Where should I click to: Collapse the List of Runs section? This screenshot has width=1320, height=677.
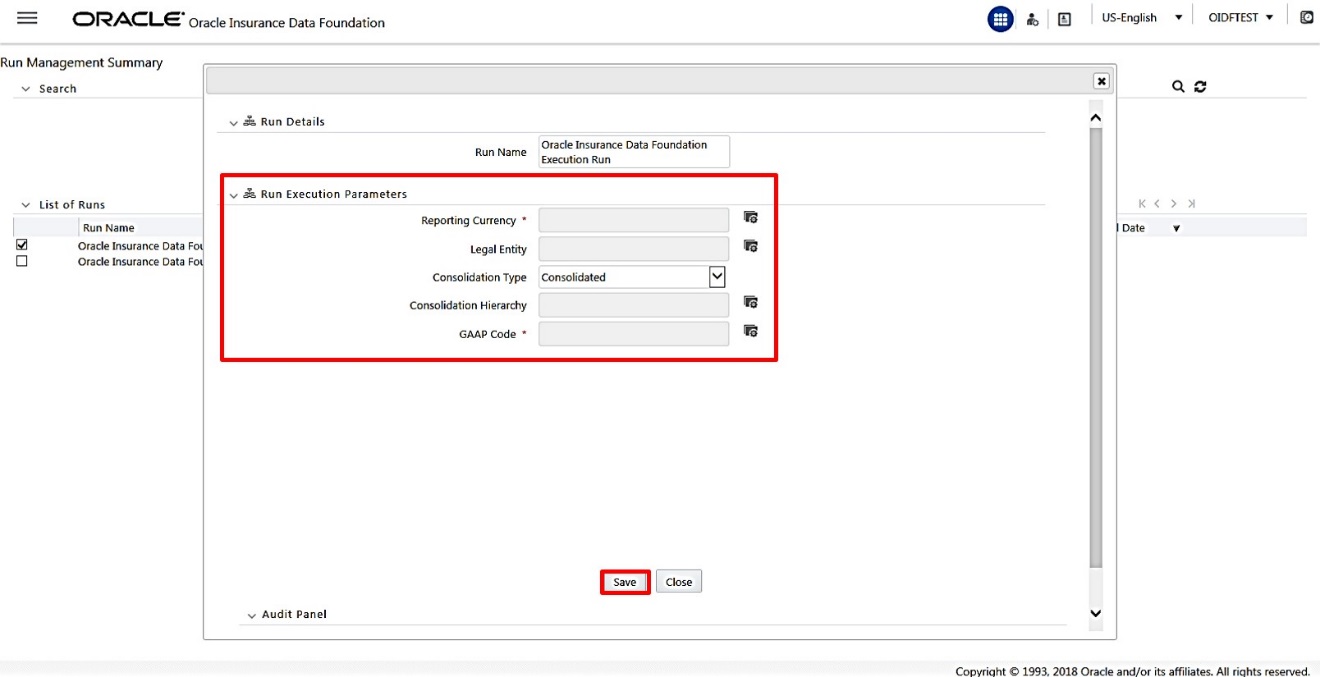click(x=26, y=205)
